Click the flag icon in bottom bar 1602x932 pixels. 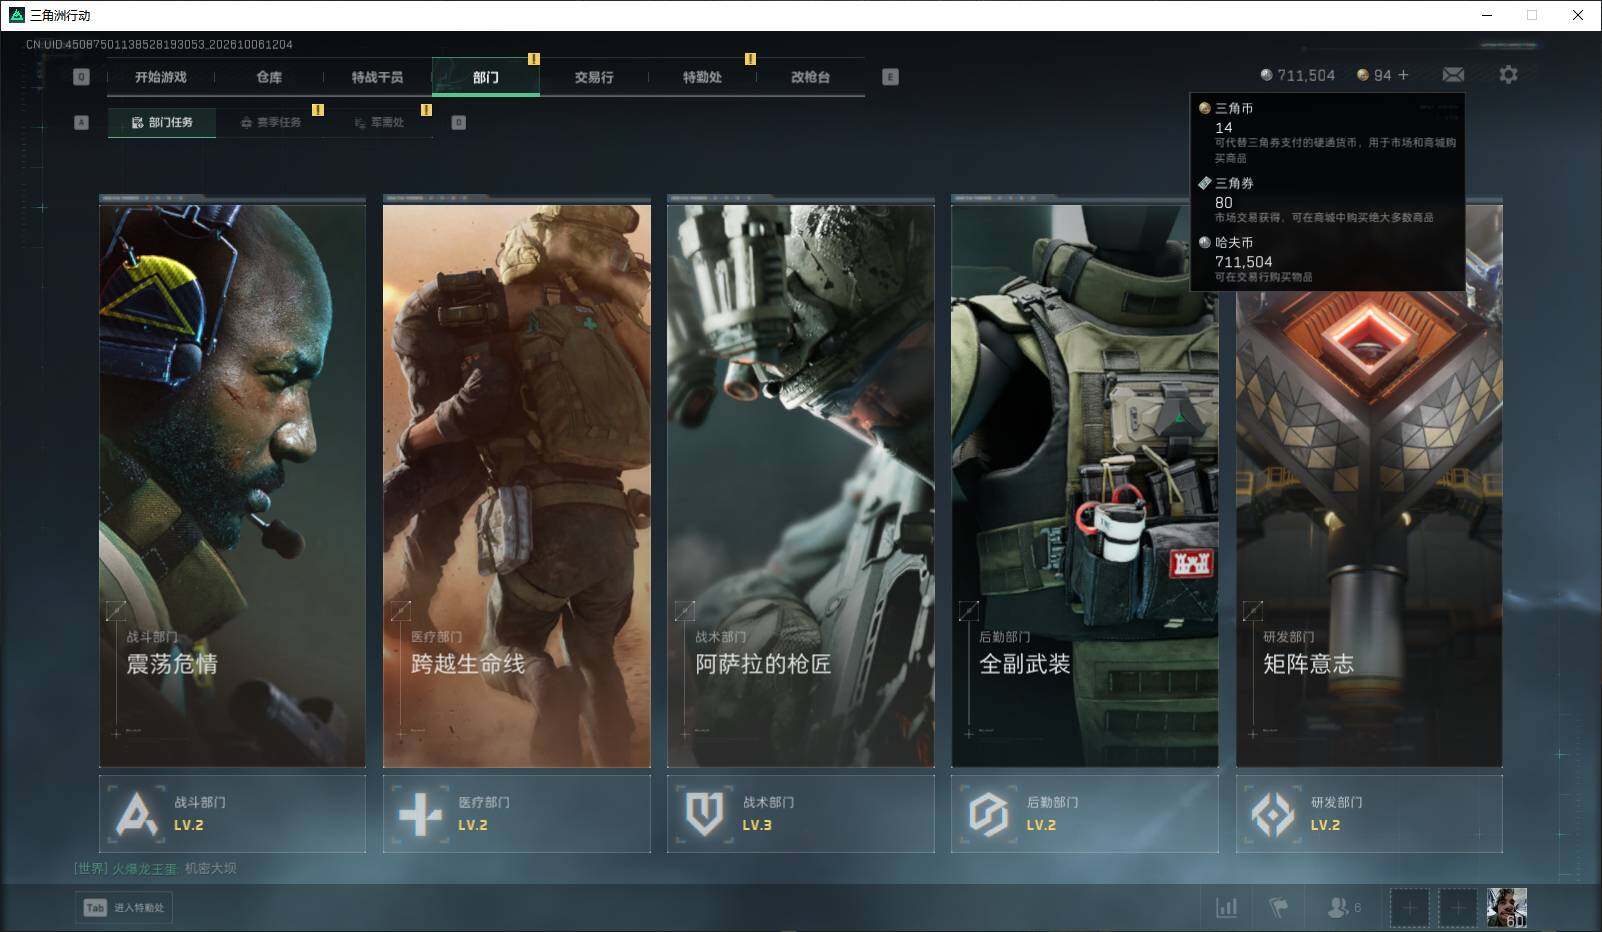click(1278, 907)
